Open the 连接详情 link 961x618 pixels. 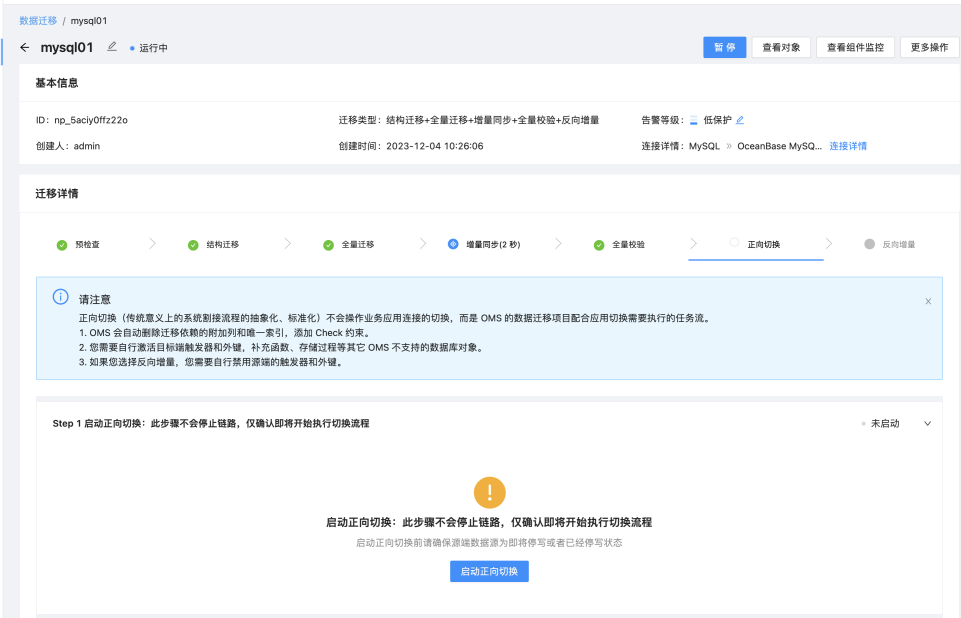(848, 146)
